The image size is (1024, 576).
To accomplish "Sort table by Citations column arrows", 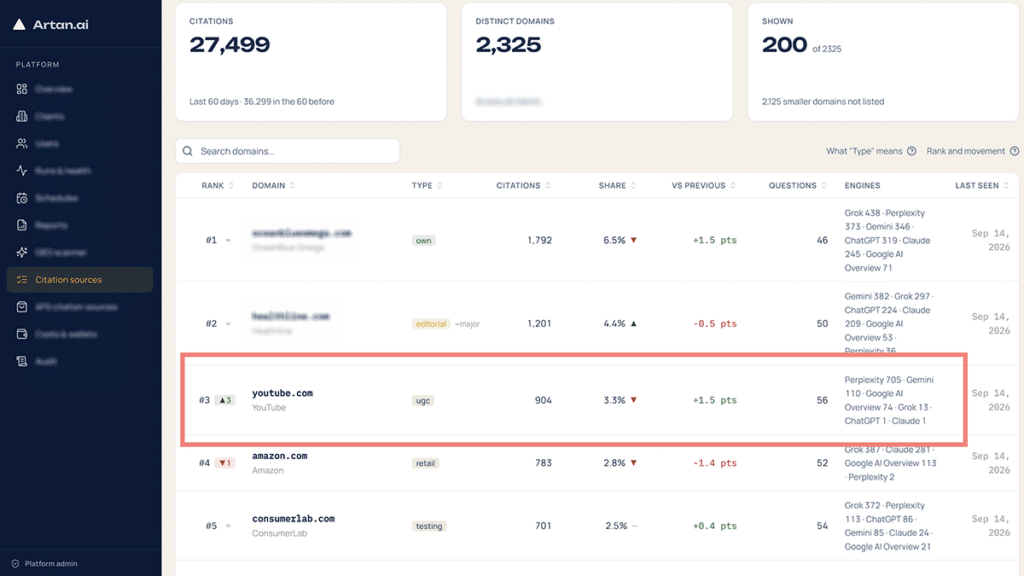I will tap(547, 185).
